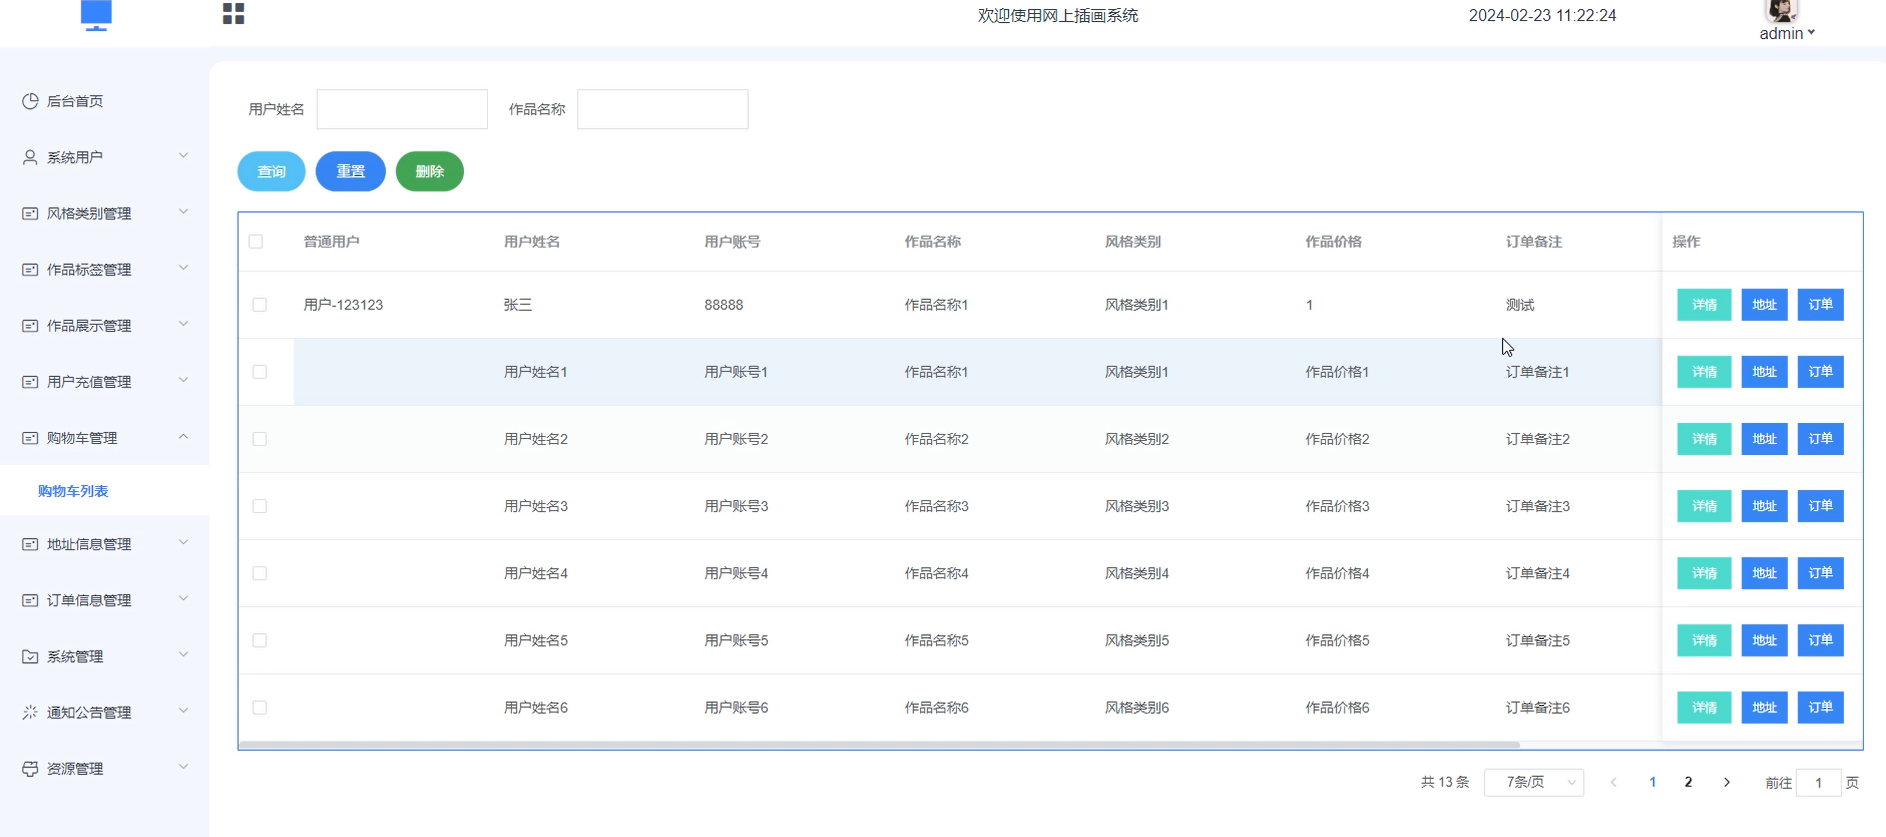Screen dimensions: 1886x837
Task: Click the 风格类别管理 sidebar icon
Action: (30, 213)
